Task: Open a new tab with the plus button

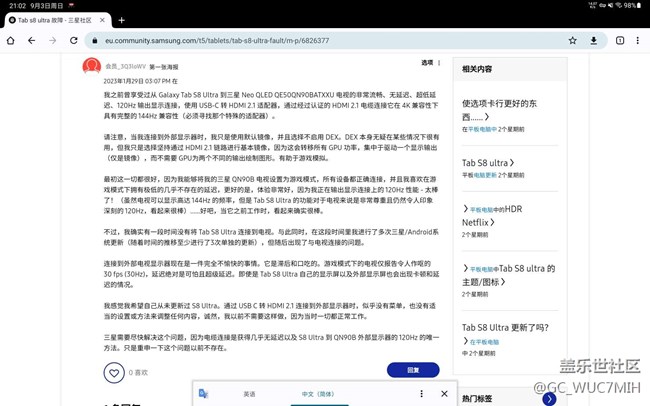Action: (121, 20)
